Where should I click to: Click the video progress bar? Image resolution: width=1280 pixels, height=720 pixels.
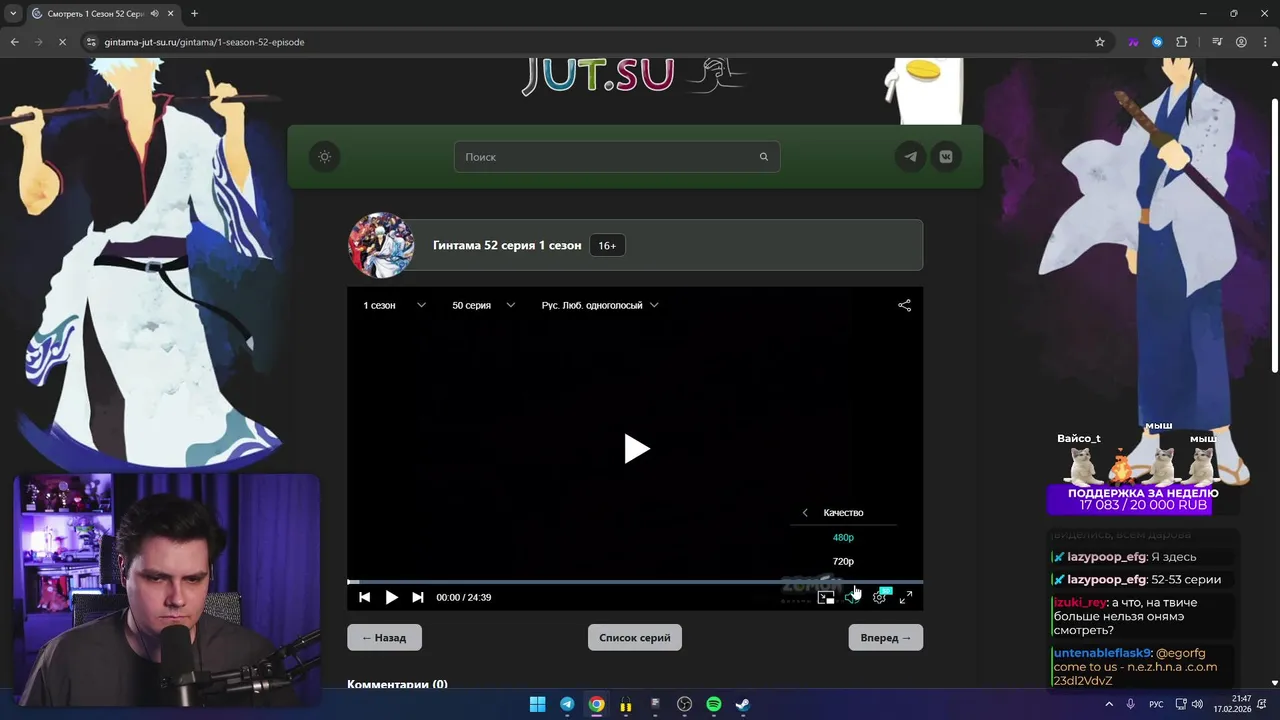click(635, 581)
